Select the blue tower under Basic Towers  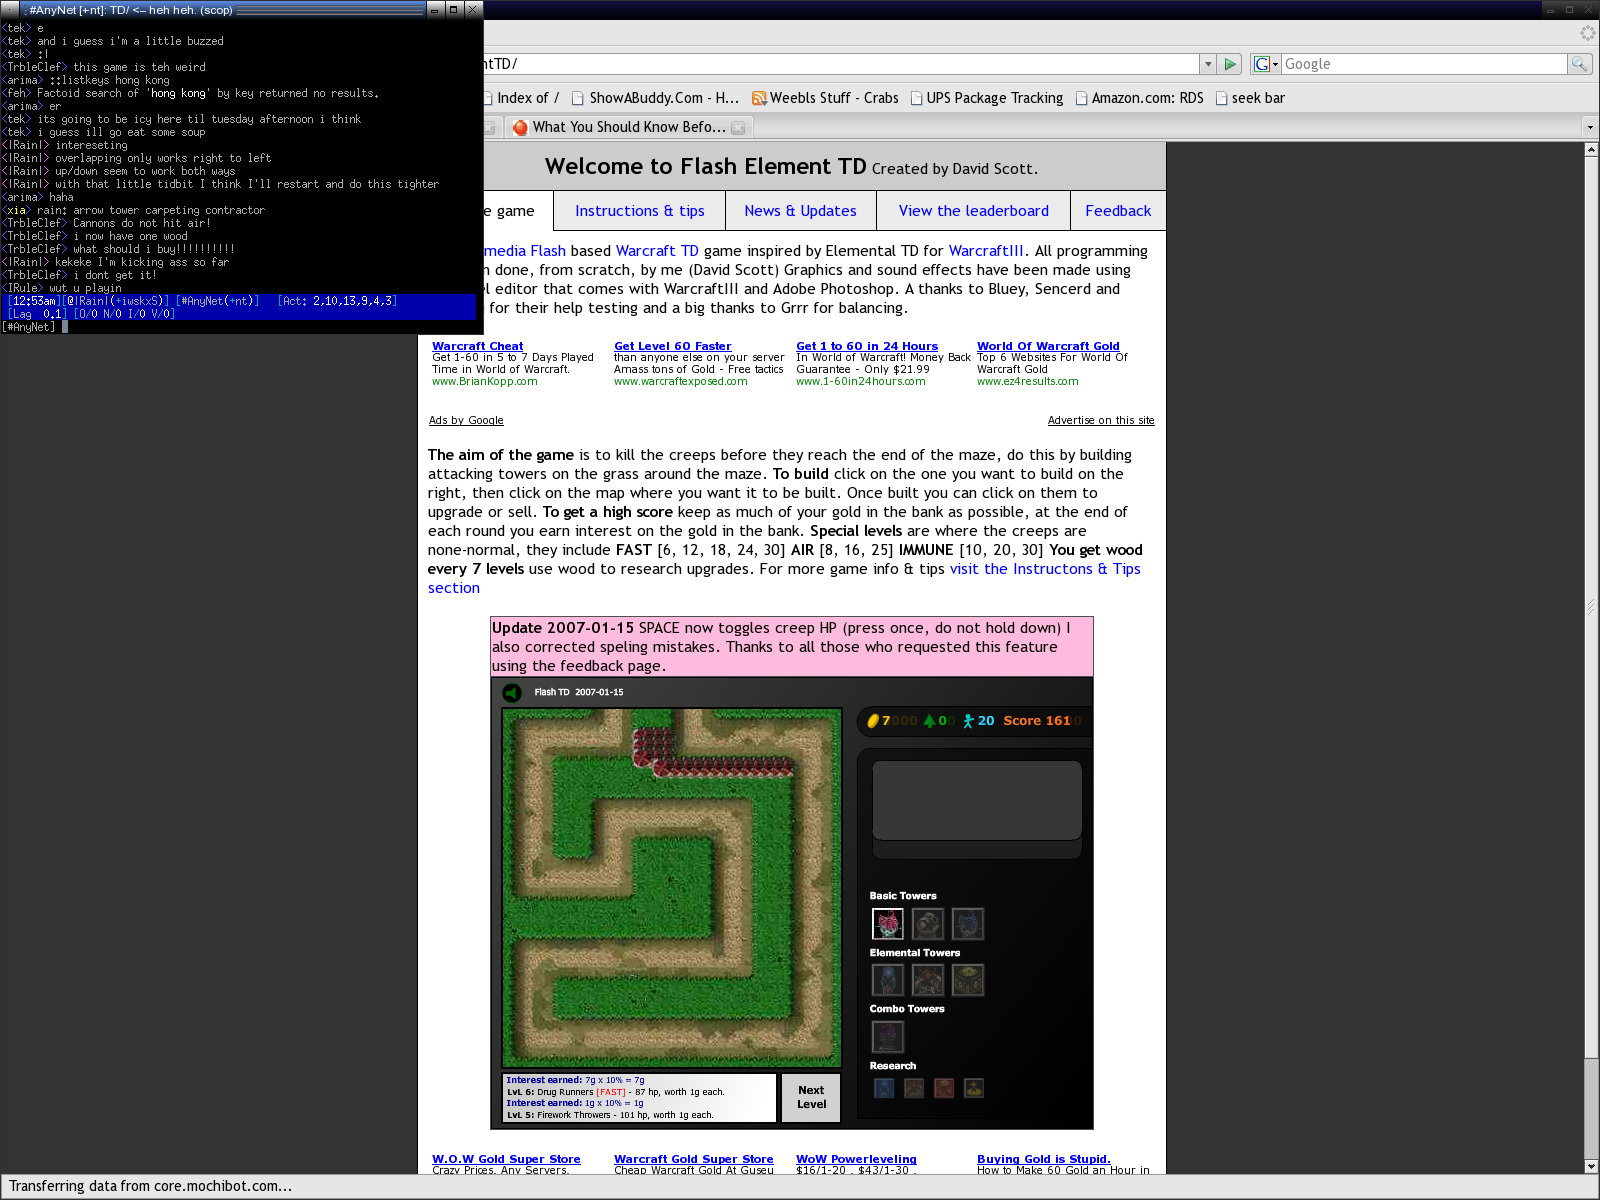(967, 924)
